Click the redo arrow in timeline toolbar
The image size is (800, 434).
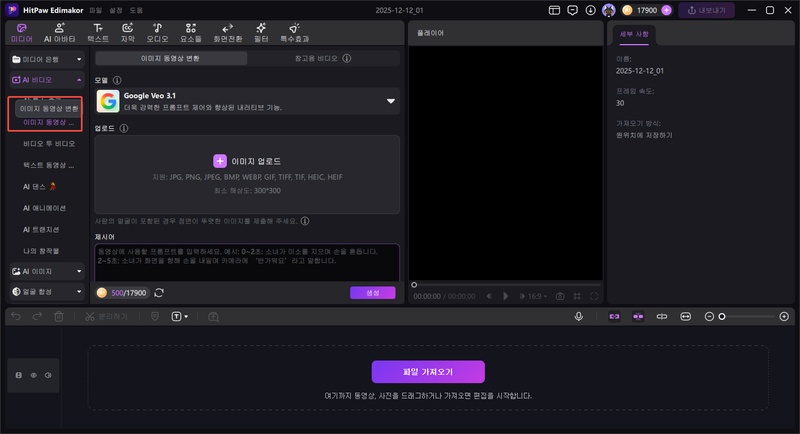point(37,317)
